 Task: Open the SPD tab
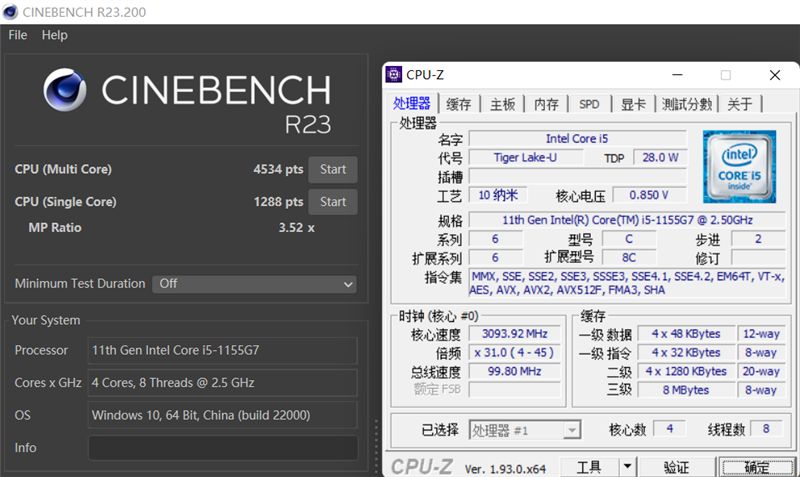click(x=589, y=104)
